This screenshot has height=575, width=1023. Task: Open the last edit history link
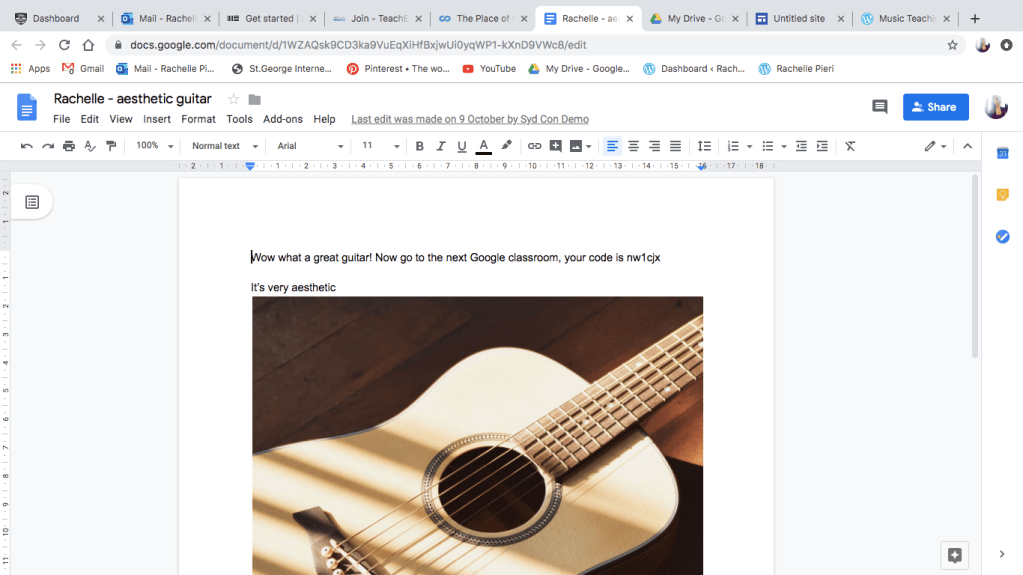pos(470,119)
